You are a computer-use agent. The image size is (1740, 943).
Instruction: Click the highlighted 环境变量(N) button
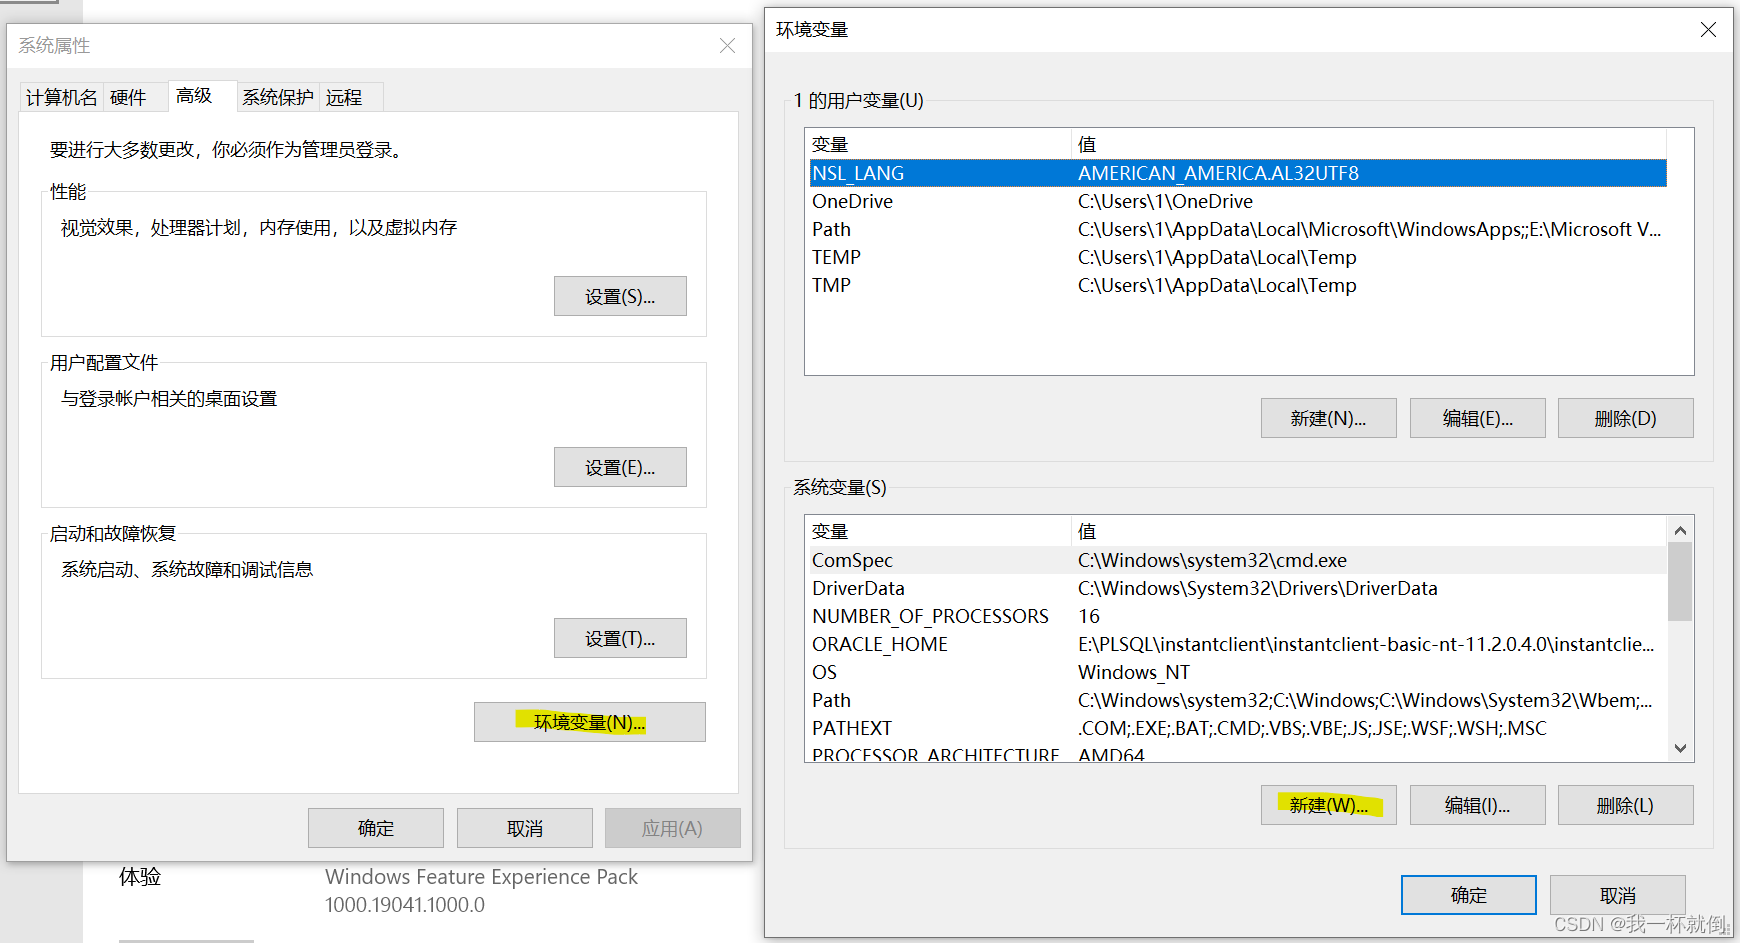click(589, 721)
